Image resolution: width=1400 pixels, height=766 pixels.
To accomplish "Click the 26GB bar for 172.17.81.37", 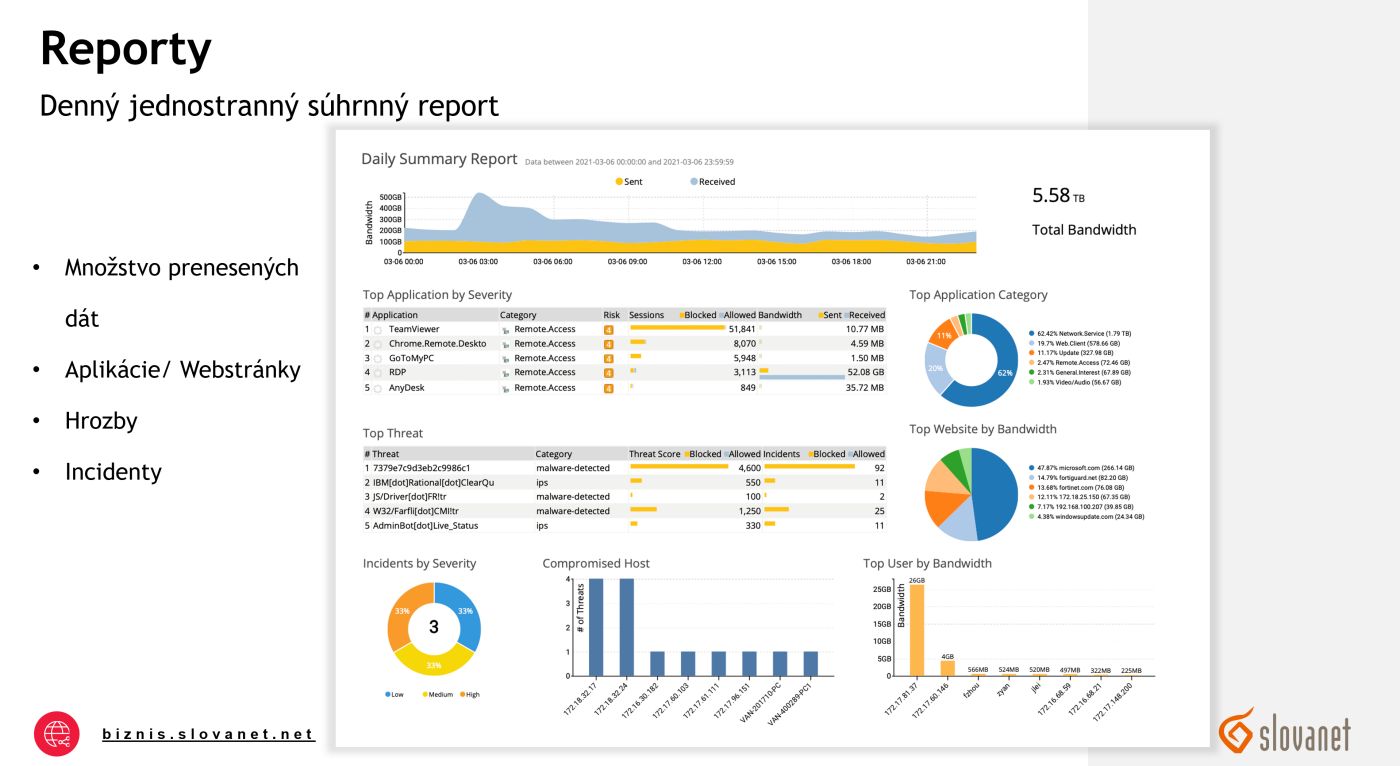I will pos(917,629).
